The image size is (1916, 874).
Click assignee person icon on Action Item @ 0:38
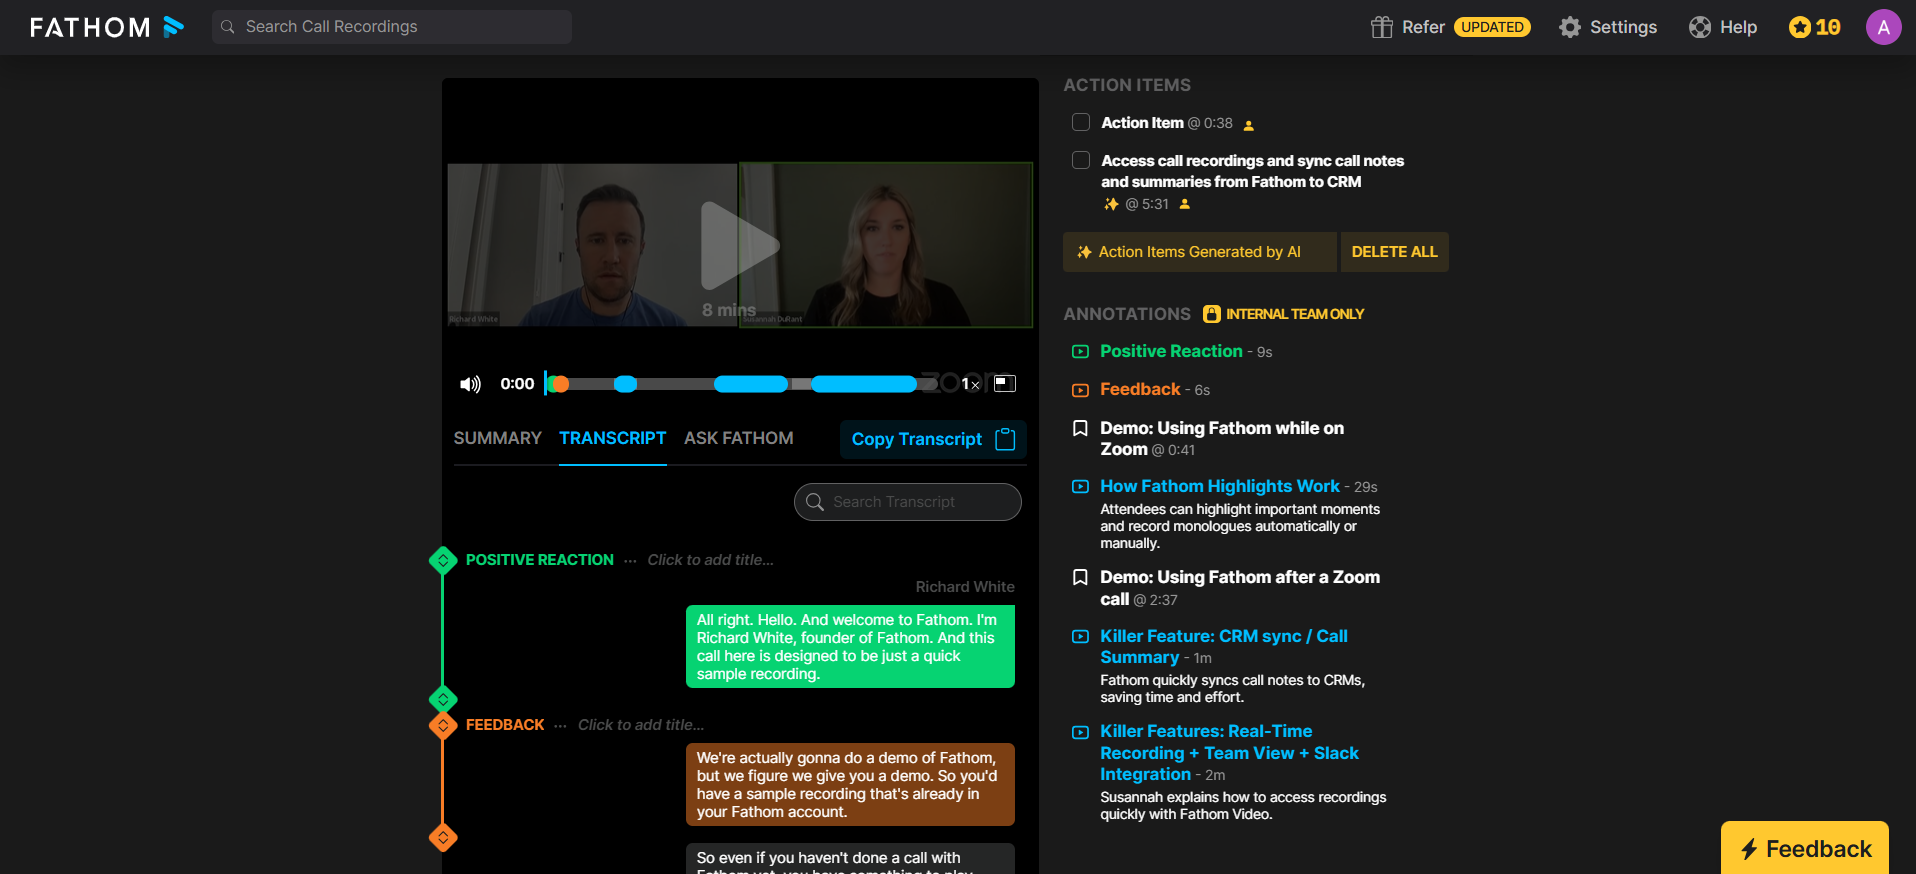click(x=1248, y=125)
